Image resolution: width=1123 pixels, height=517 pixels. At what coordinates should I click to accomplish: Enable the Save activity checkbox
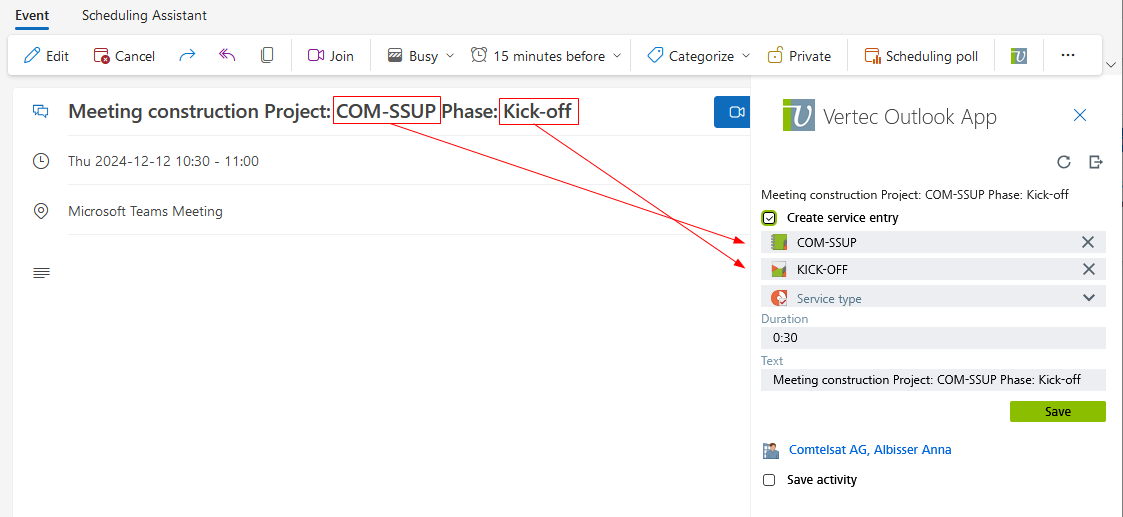[769, 480]
